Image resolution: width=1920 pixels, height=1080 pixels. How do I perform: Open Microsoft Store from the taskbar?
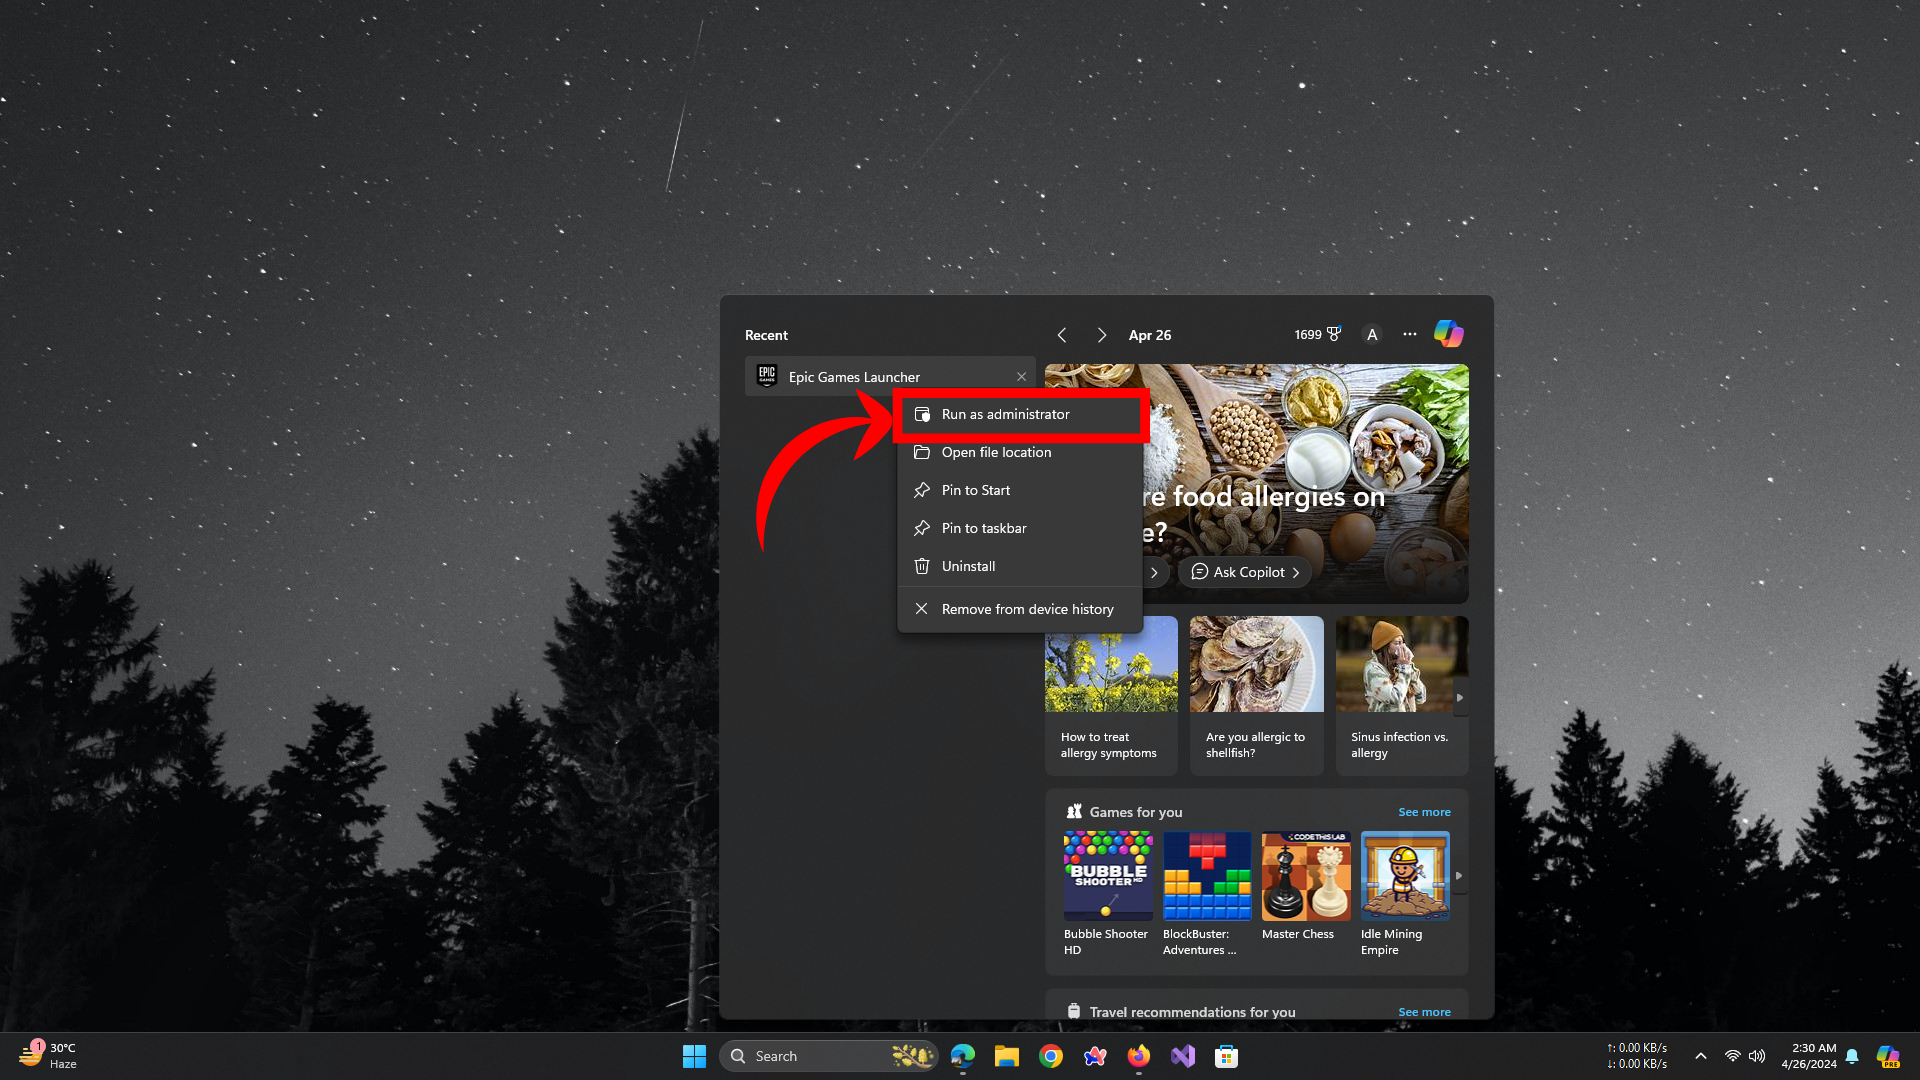[1226, 1056]
